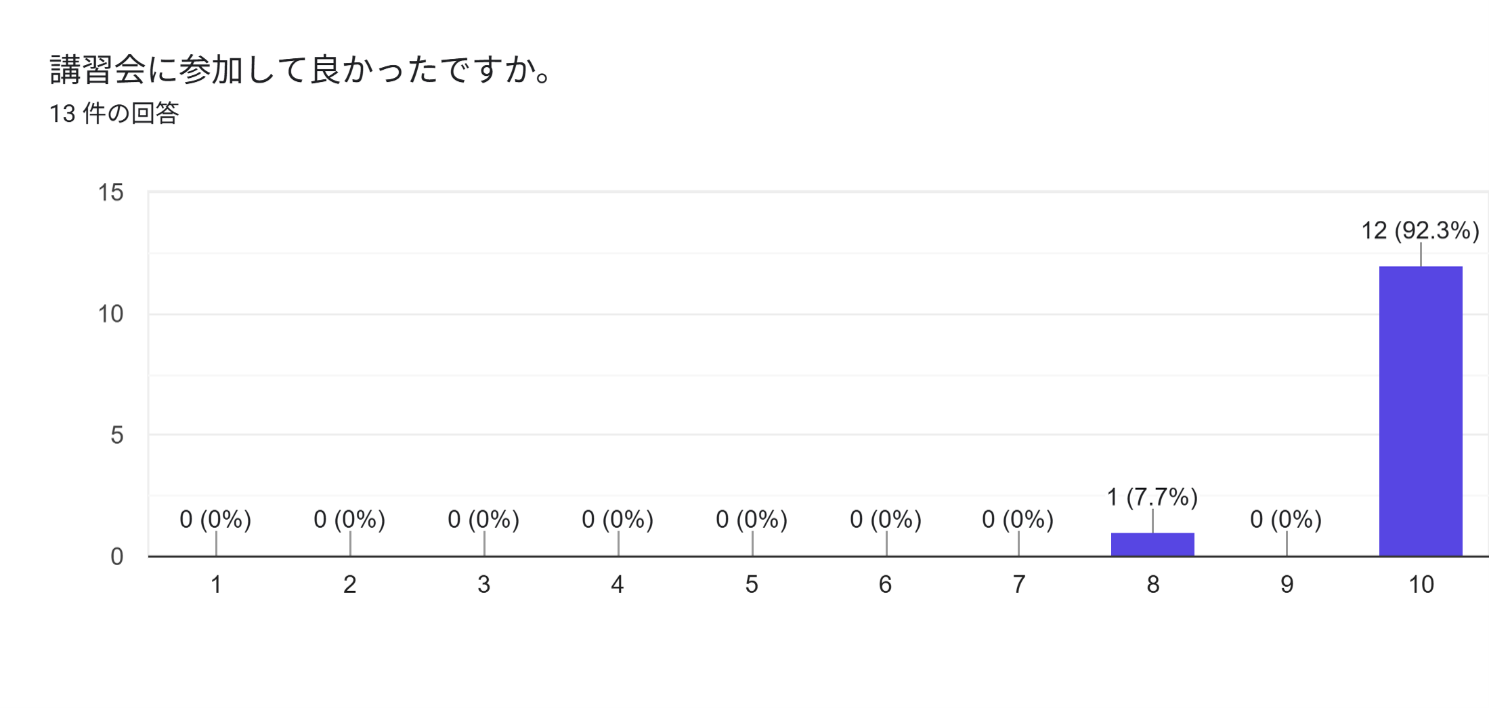Click the 0 (0%) label above rating 5

pos(751,520)
